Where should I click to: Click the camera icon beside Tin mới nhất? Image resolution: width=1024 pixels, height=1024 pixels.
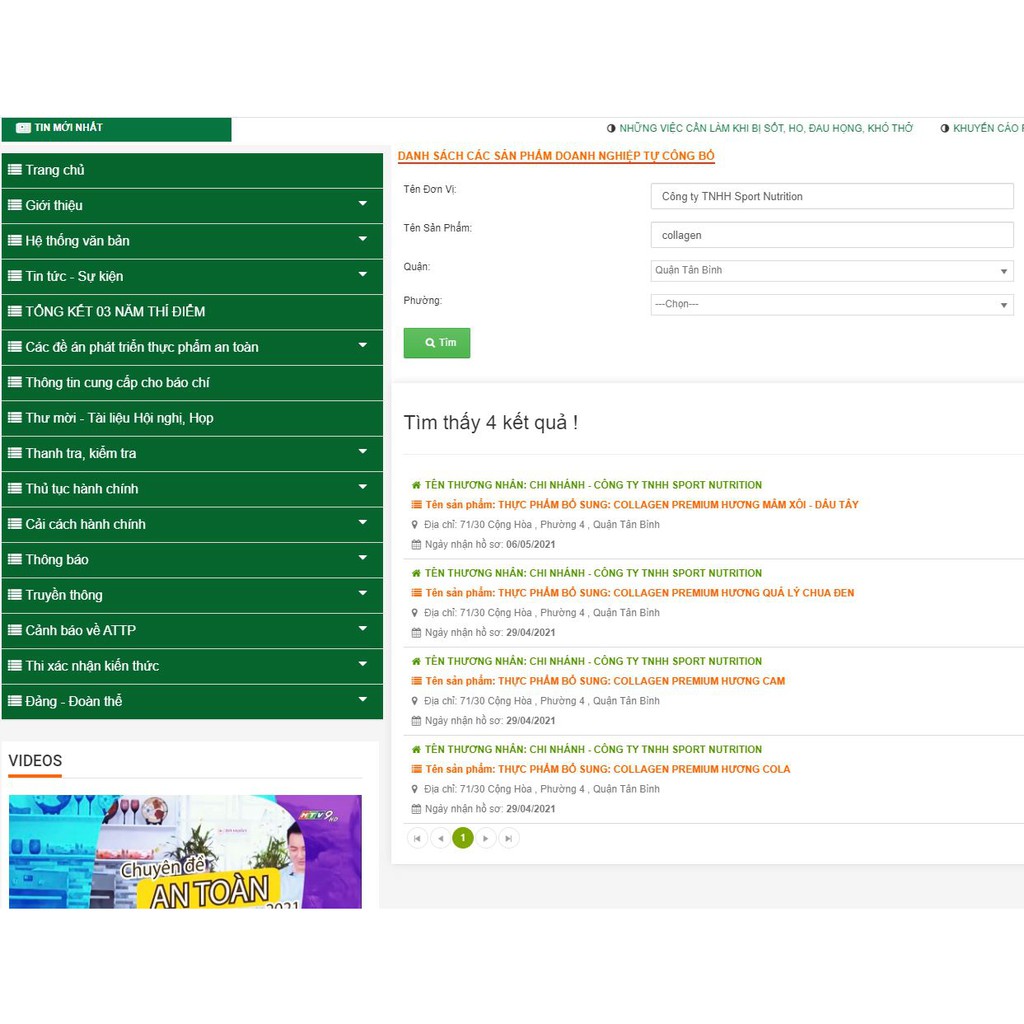pyautogui.click(x=23, y=128)
